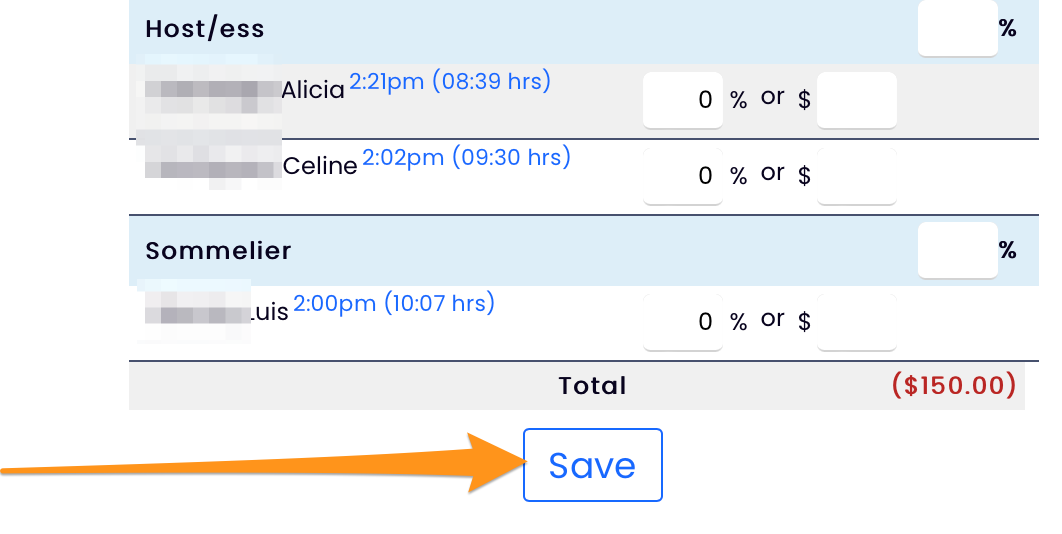The width and height of the screenshot is (1062, 534).
Task: Click Luis's percent input field
Action: pyautogui.click(x=682, y=321)
